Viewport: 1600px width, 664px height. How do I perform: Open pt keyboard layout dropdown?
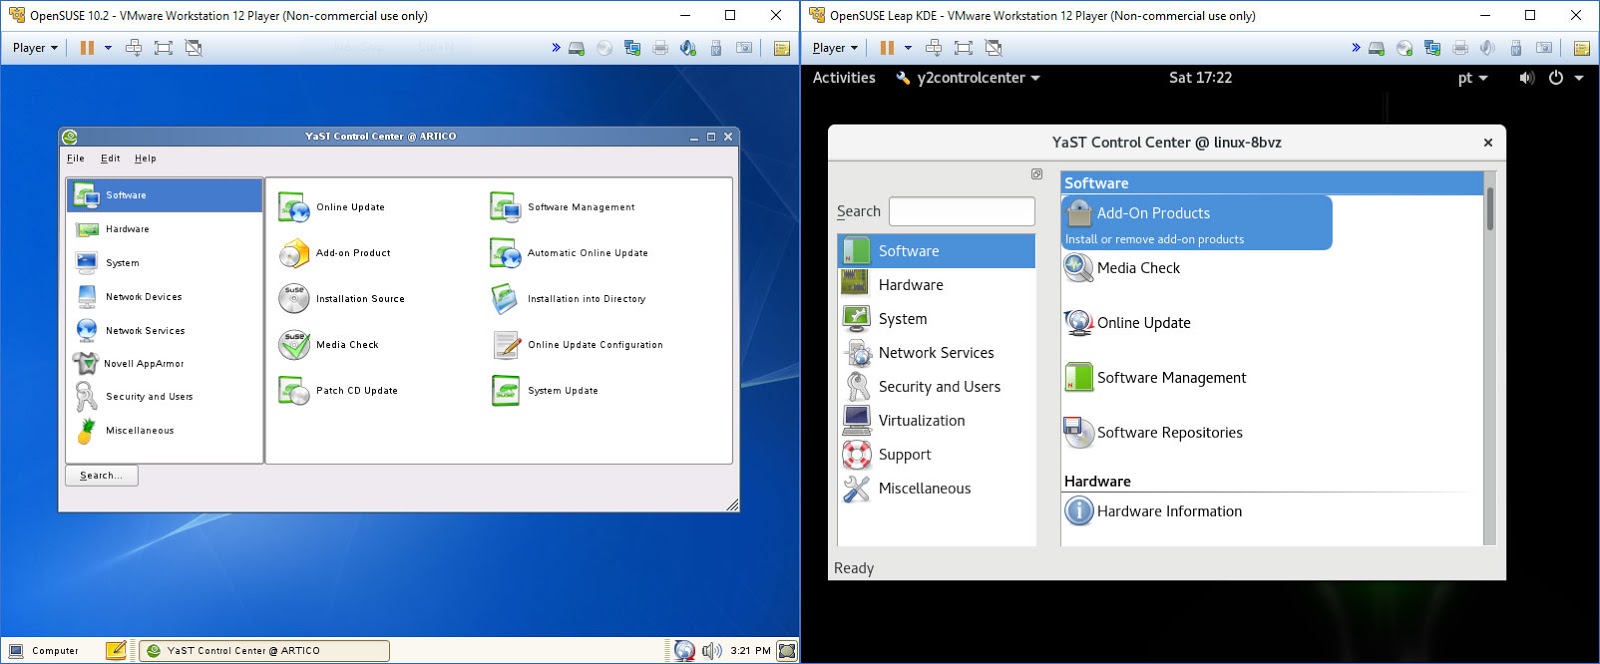(1473, 78)
